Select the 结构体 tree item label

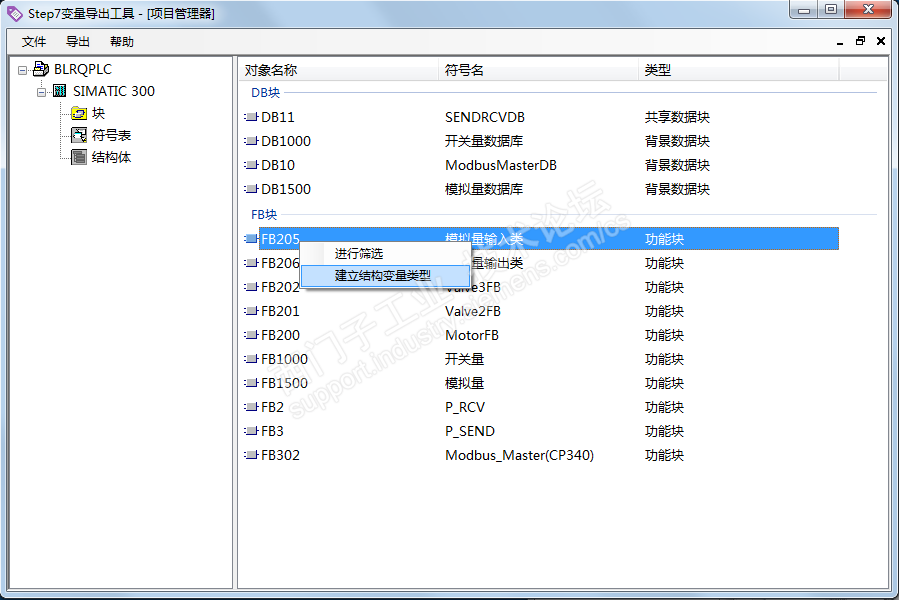[111, 157]
